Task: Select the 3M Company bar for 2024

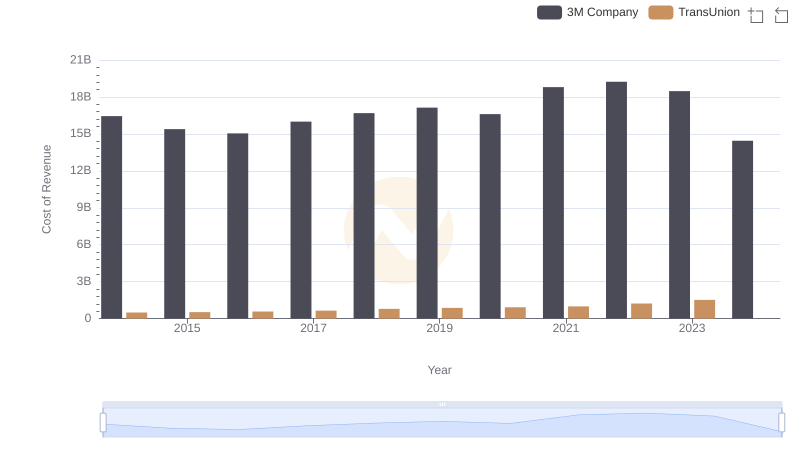Action: 742,229
